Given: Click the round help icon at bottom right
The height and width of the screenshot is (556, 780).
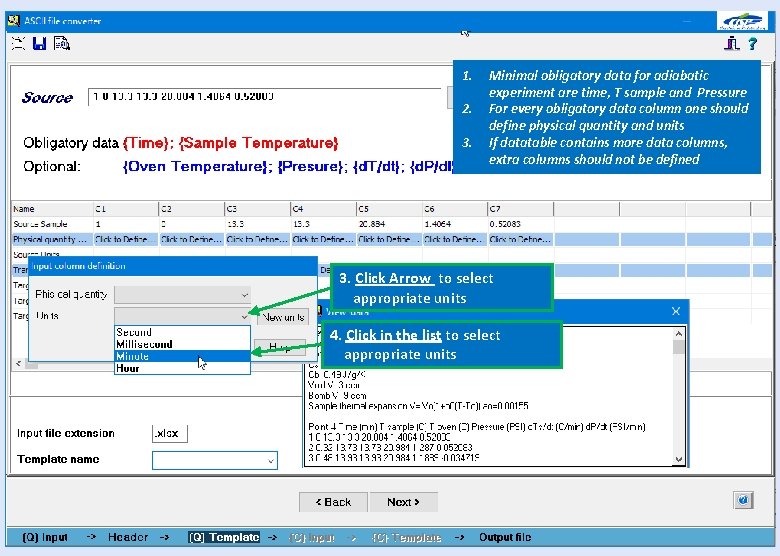Looking at the screenshot, I should (x=743, y=500).
